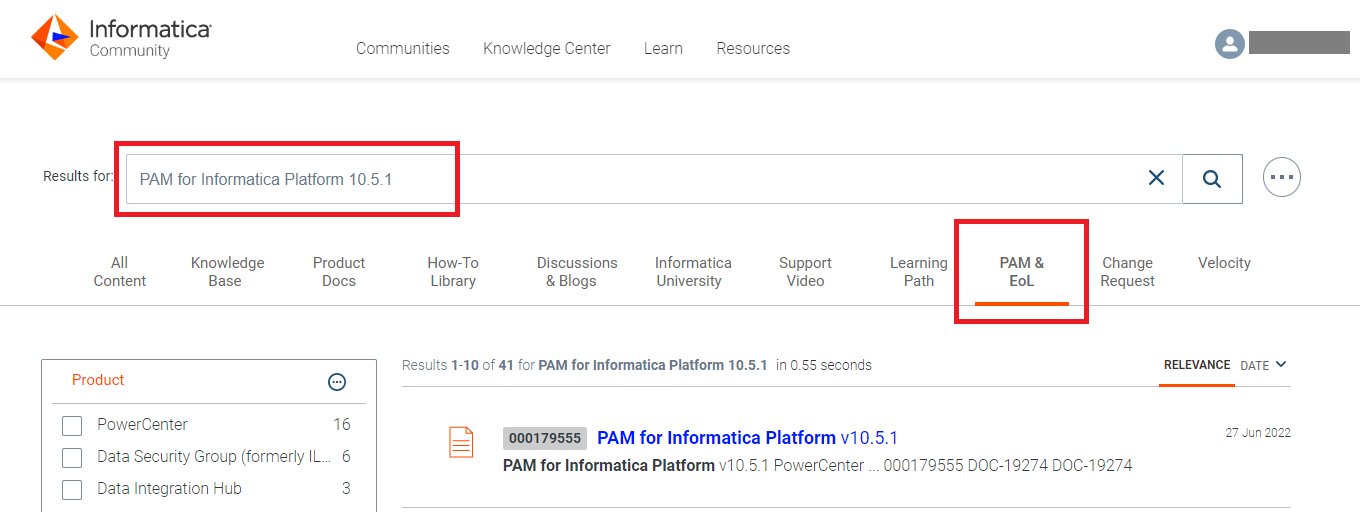The width and height of the screenshot is (1360, 512).
Task: Click the 000179555 article ID badge
Action: click(545, 438)
